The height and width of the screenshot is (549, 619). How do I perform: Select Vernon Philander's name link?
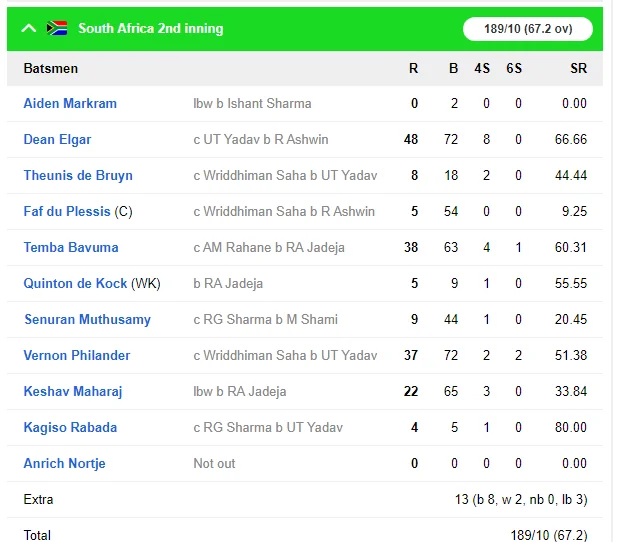(x=77, y=355)
